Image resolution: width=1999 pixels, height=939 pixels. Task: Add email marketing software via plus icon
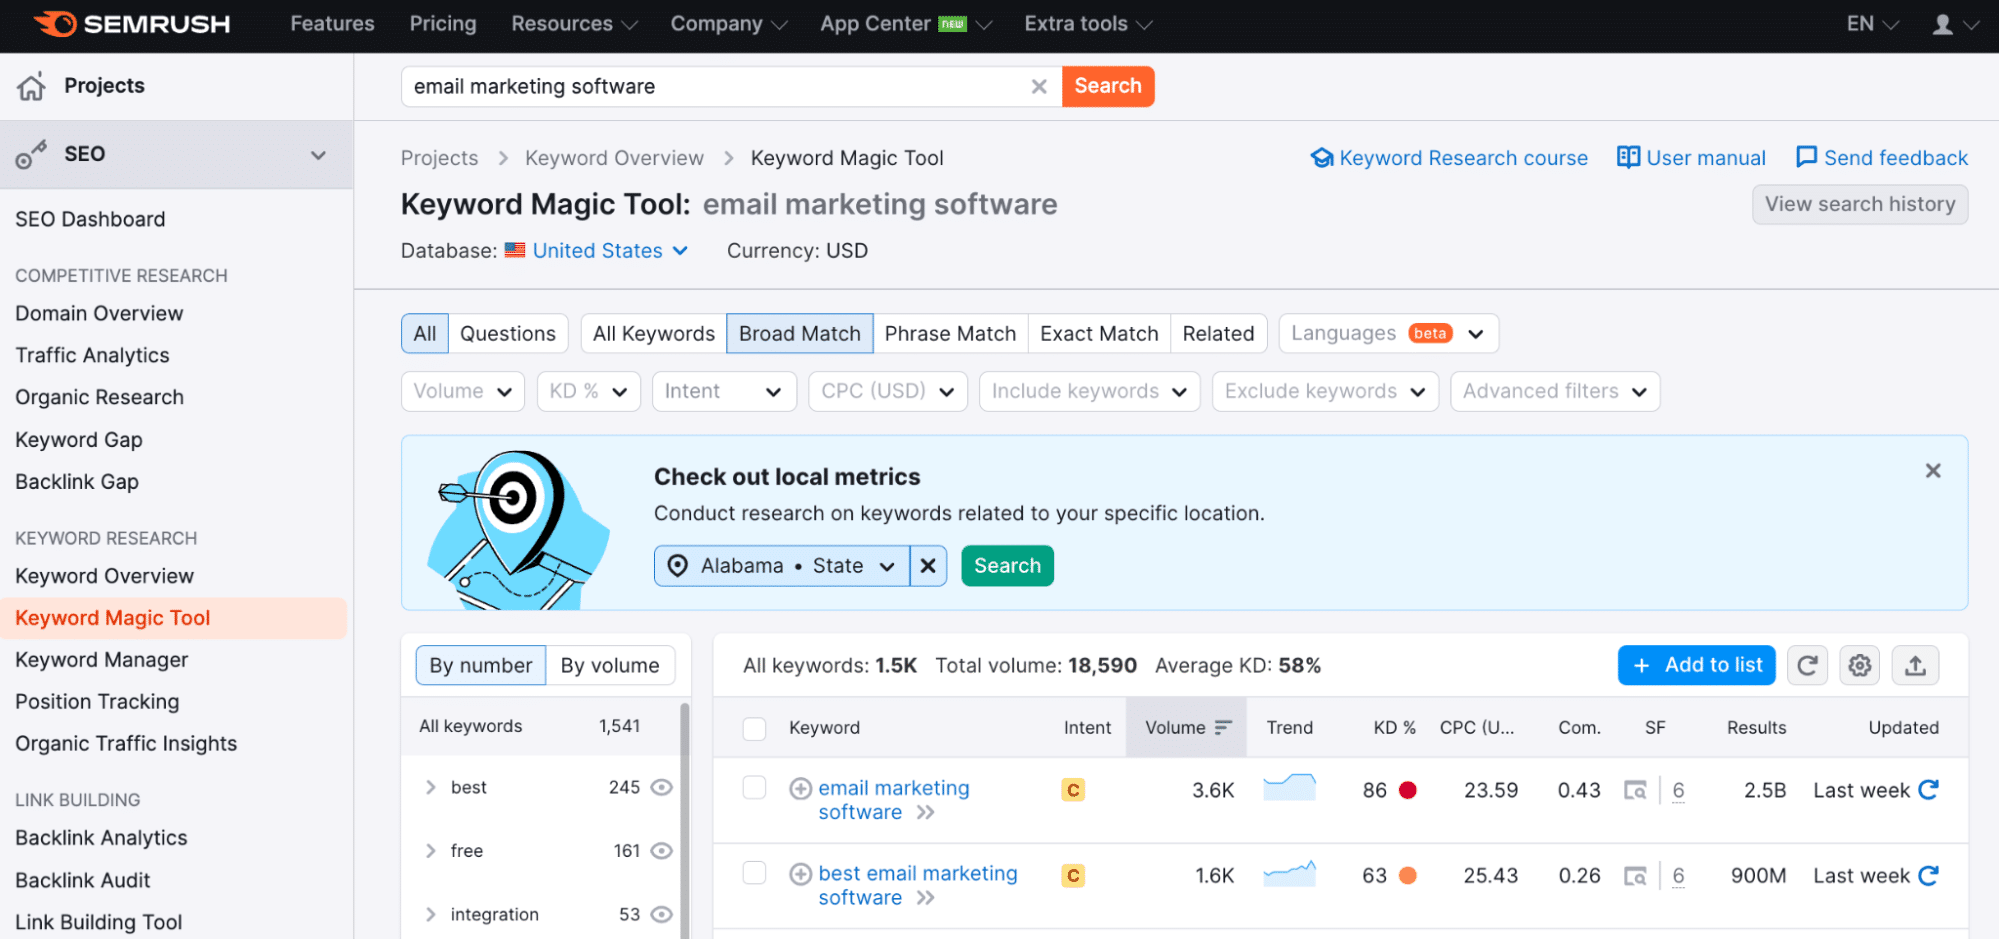[800, 789]
